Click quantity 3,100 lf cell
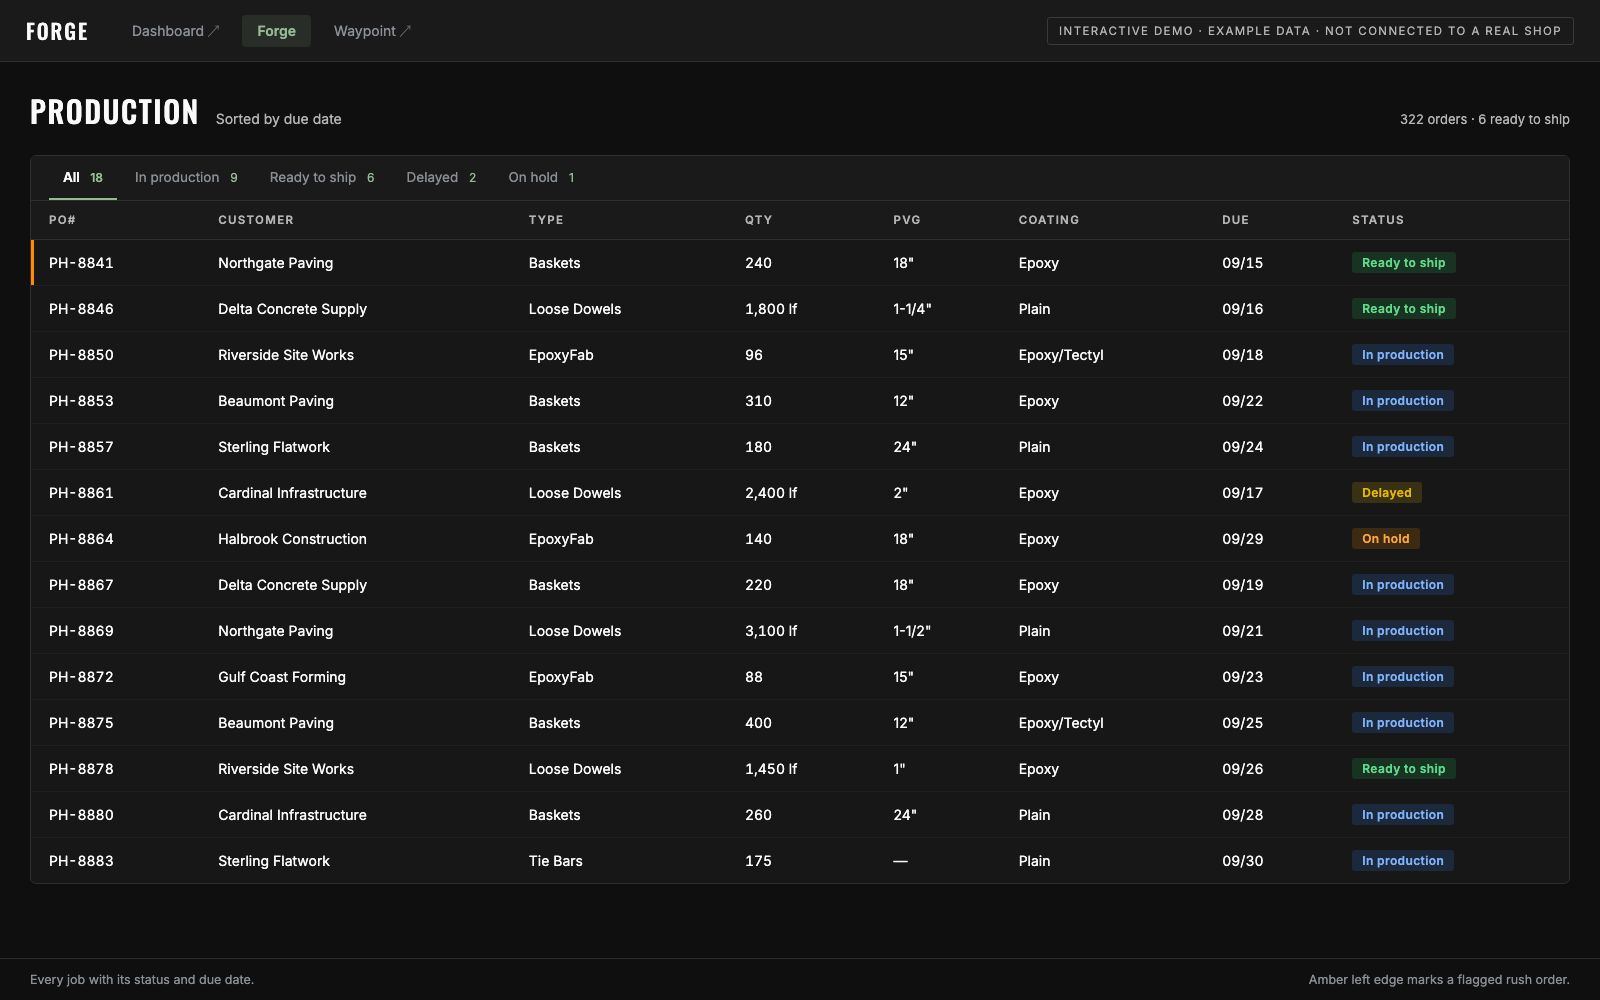Viewport: 1600px width, 1000px height. coord(771,631)
